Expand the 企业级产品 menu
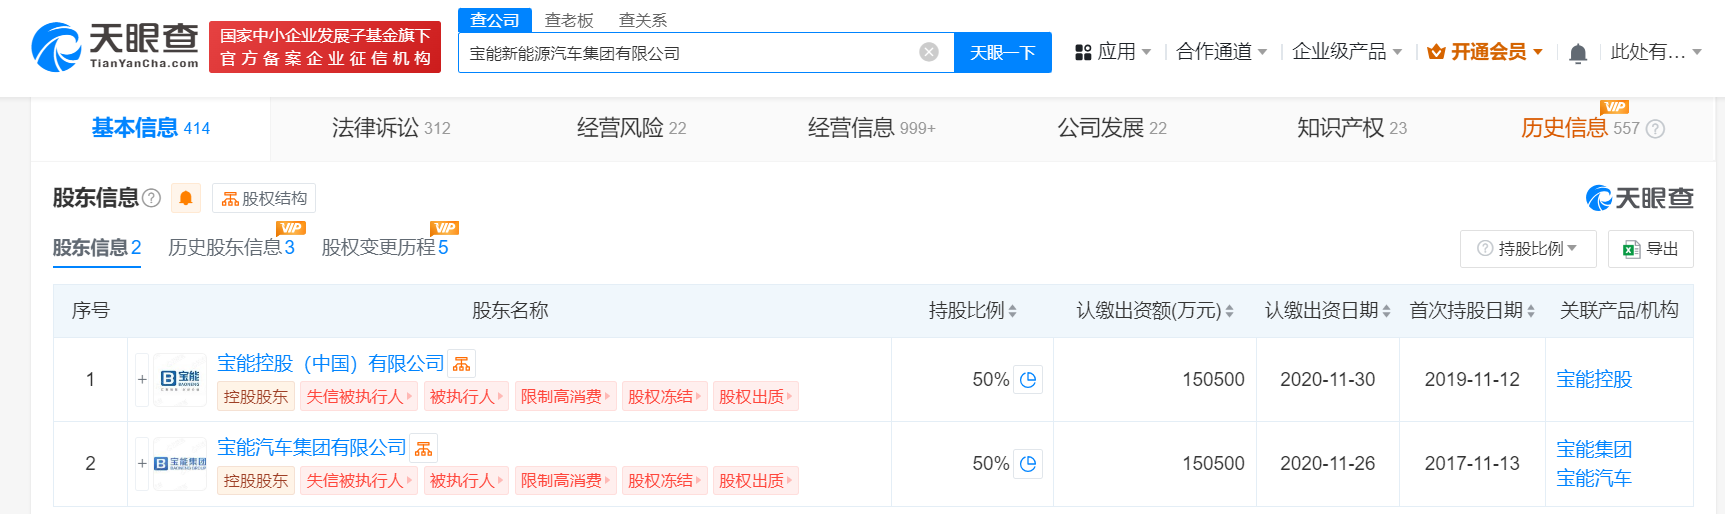The width and height of the screenshot is (1725, 514). (x=1346, y=52)
